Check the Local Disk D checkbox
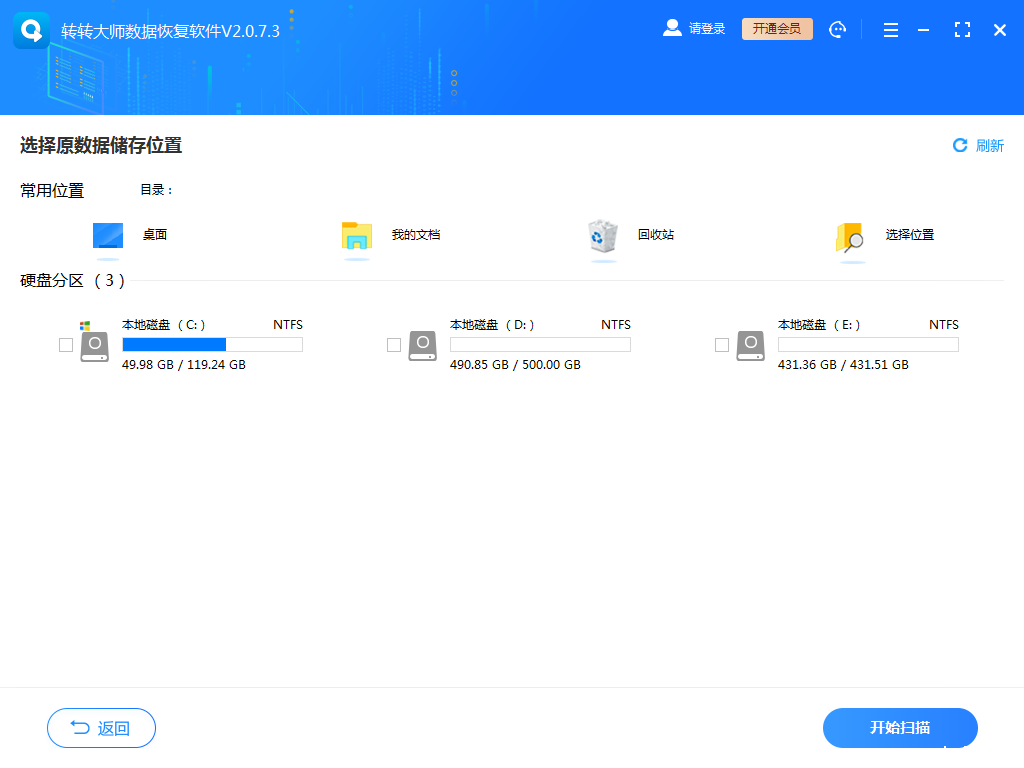This screenshot has width=1024, height=768. click(394, 344)
